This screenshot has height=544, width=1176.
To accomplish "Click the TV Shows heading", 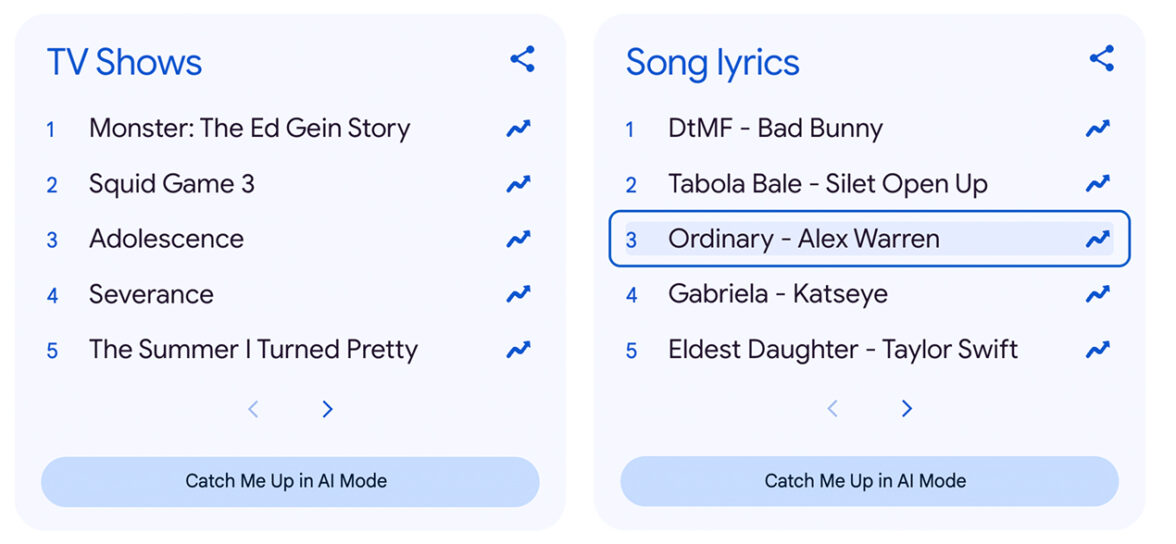I will 124,62.
